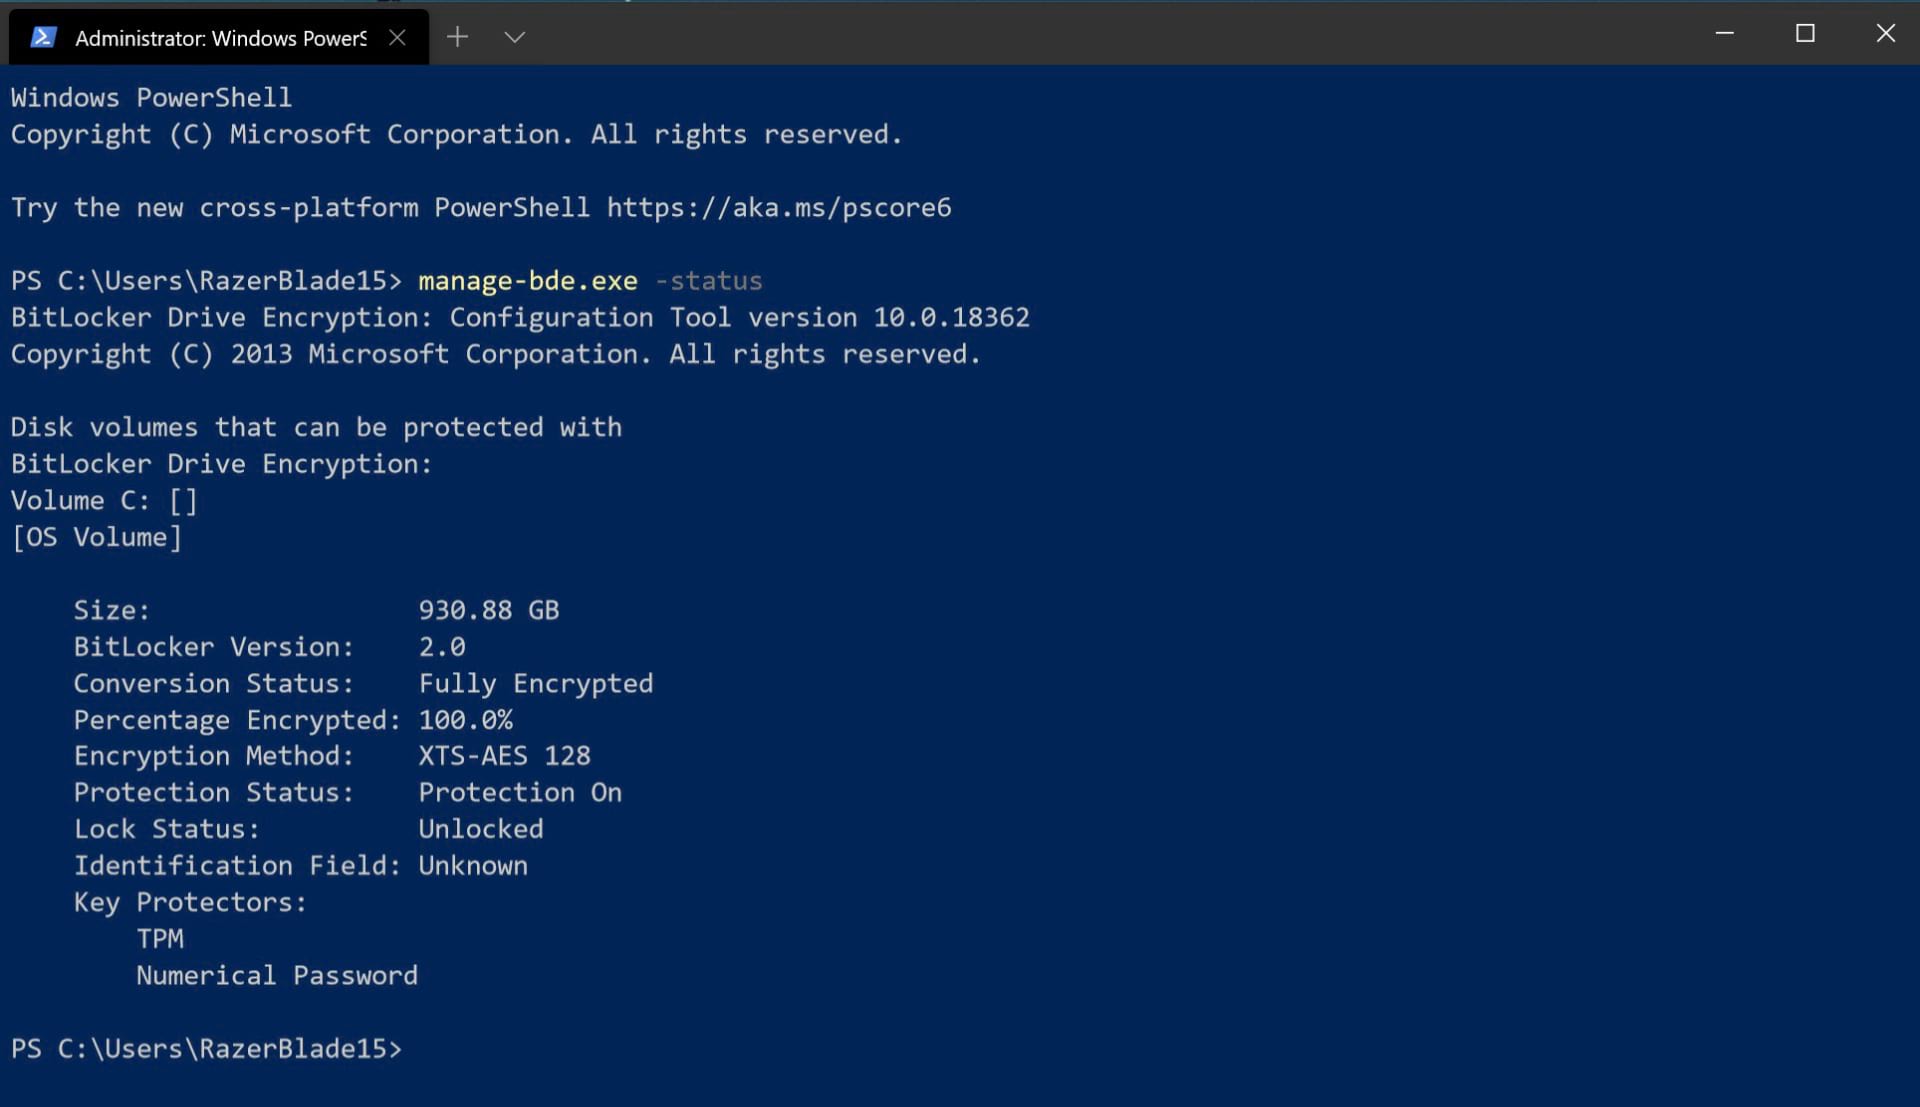This screenshot has height=1107, width=1920.
Task: Minimize the terminal window
Action: point(1724,33)
